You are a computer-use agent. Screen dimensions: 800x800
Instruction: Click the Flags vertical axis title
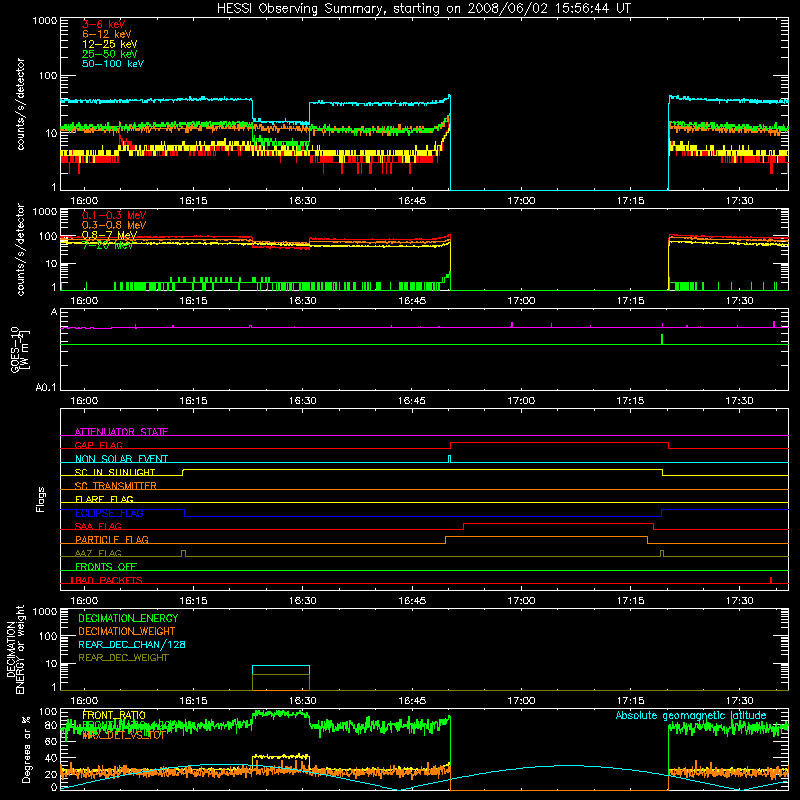click(x=41, y=499)
